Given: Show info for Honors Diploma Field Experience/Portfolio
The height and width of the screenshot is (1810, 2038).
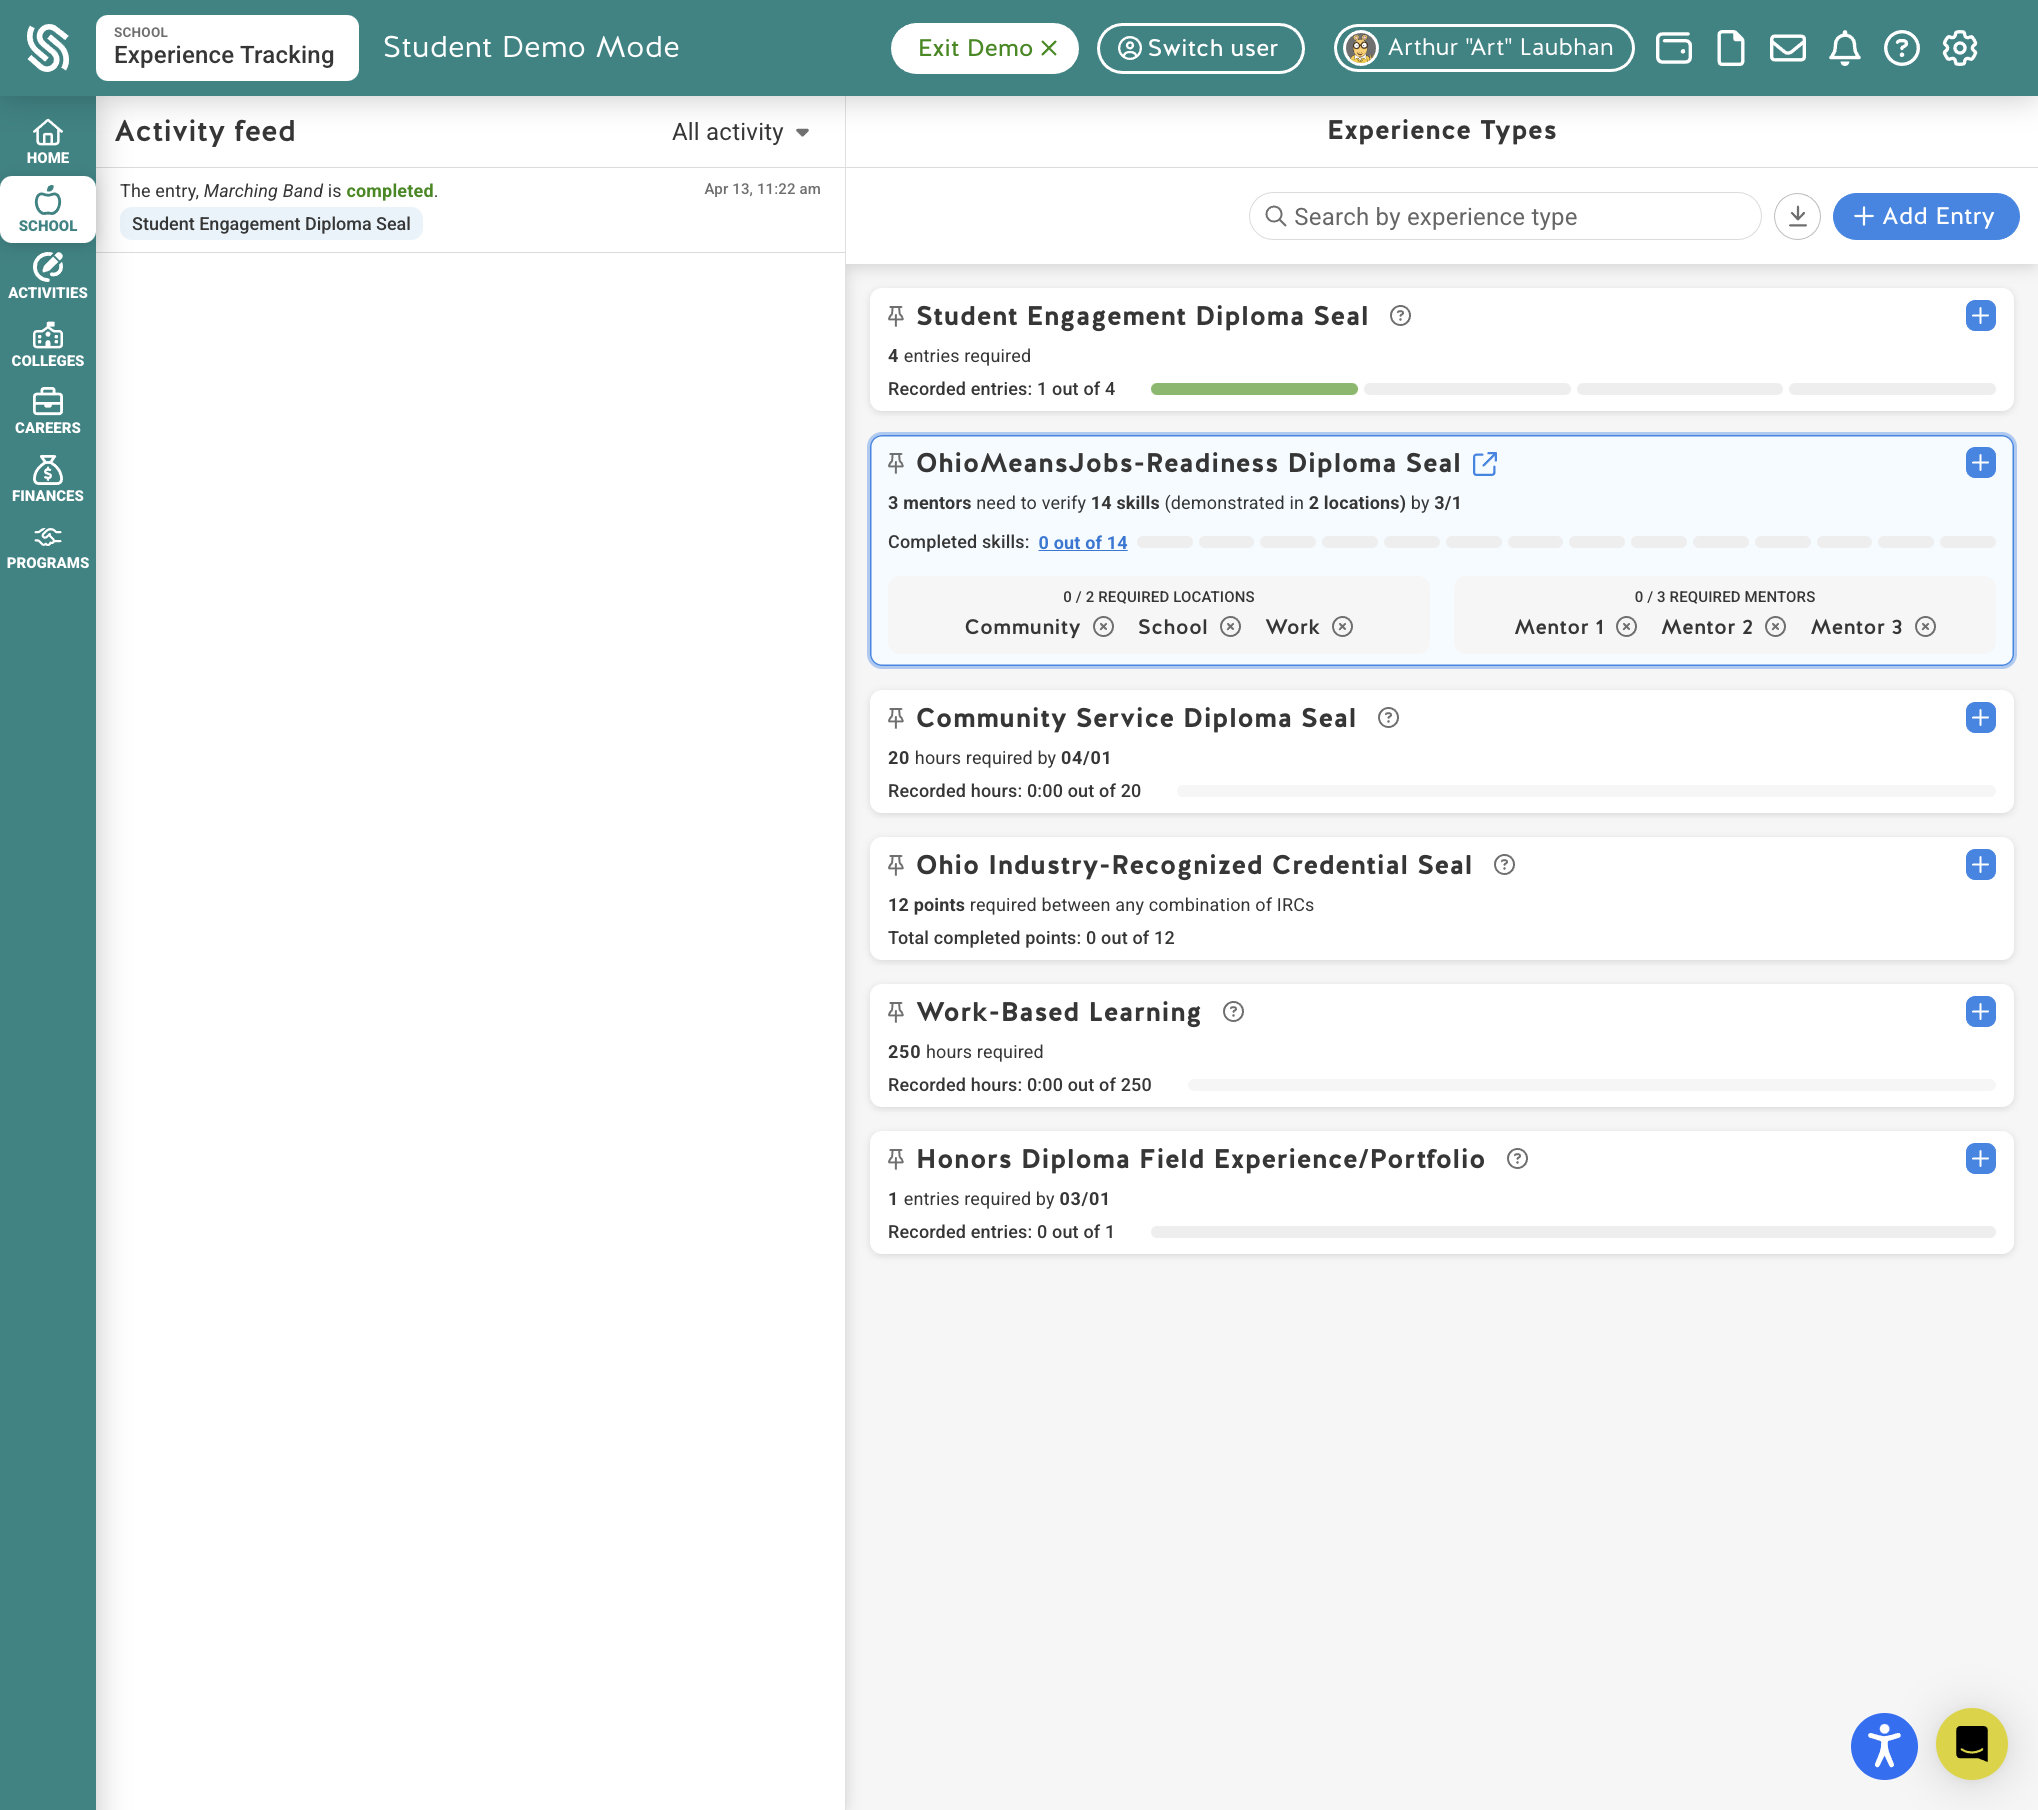Looking at the screenshot, I should (1517, 1159).
